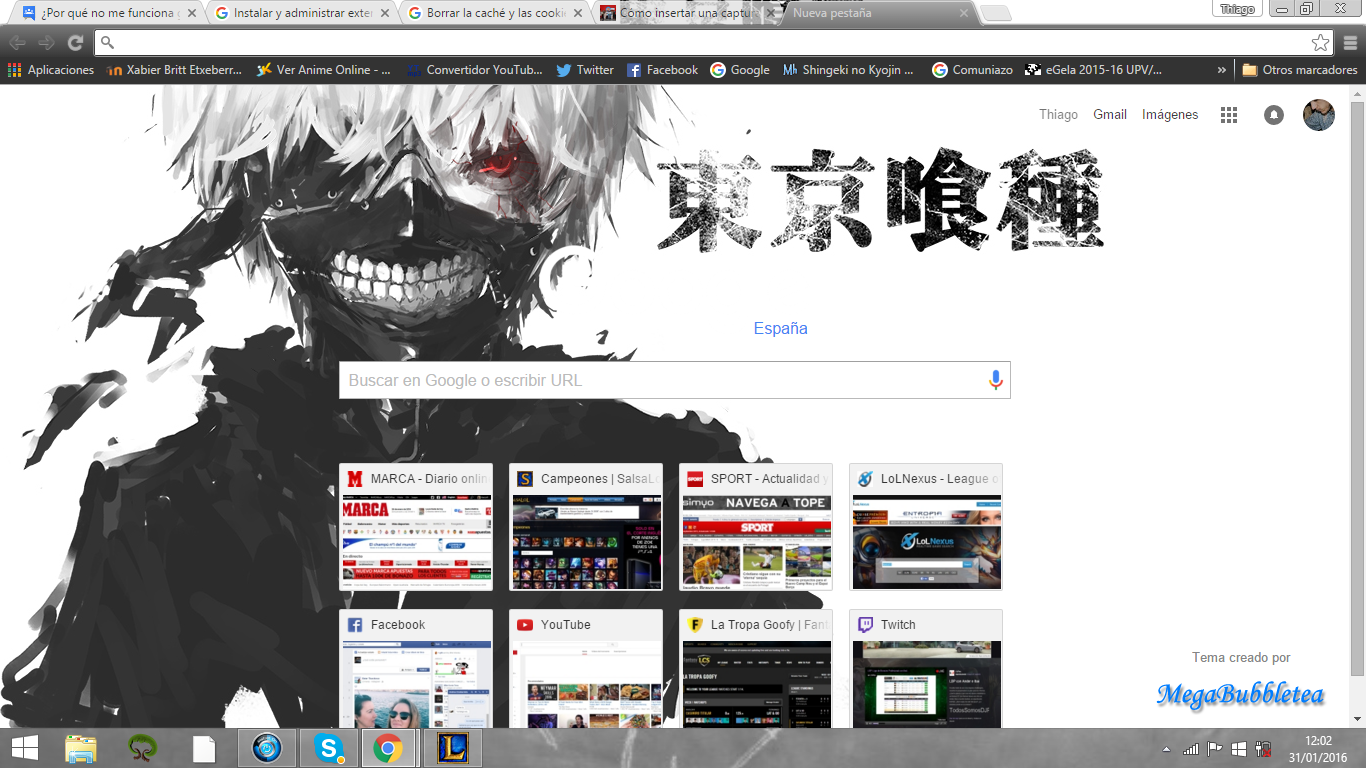Viewport: 1366px width, 768px height.
Task: Click the Thiago link on Google page
Action: pyautogui.click(x=1058, y=115)
